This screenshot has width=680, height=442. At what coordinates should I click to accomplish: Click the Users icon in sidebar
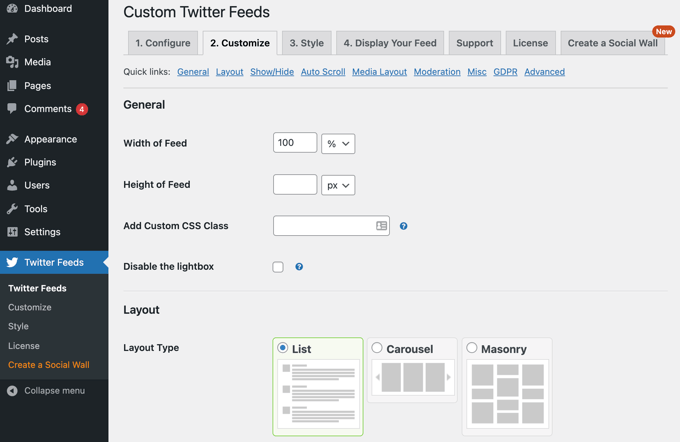click(x=12, y=185)
